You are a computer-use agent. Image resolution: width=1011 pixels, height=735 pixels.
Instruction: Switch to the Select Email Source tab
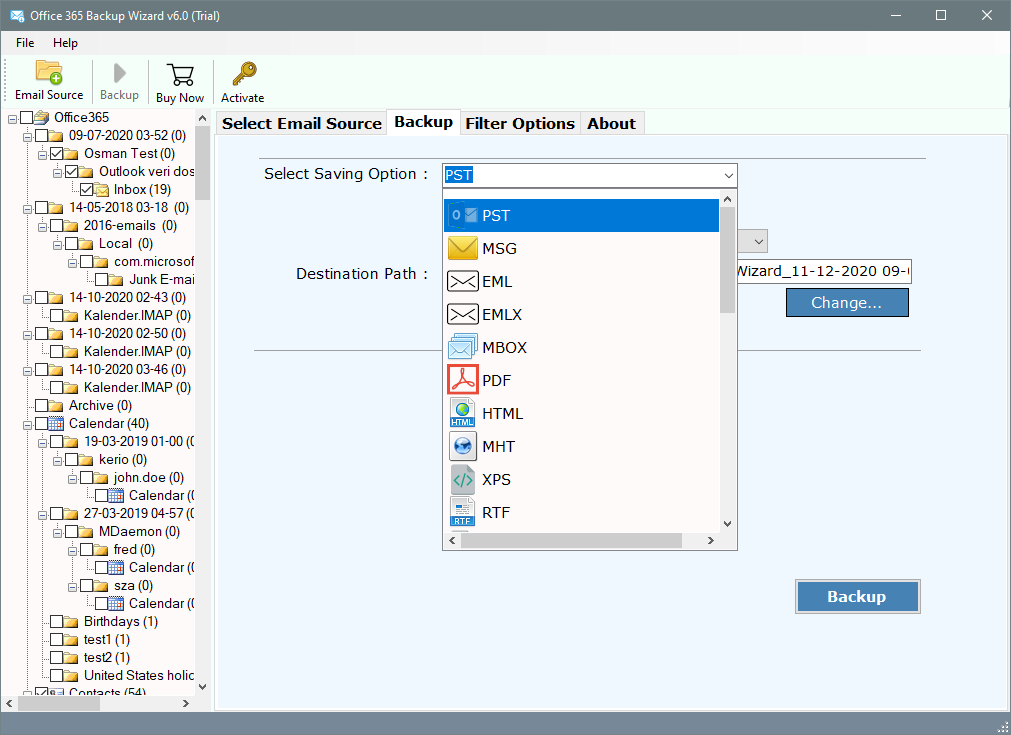[x=302, y=123]
